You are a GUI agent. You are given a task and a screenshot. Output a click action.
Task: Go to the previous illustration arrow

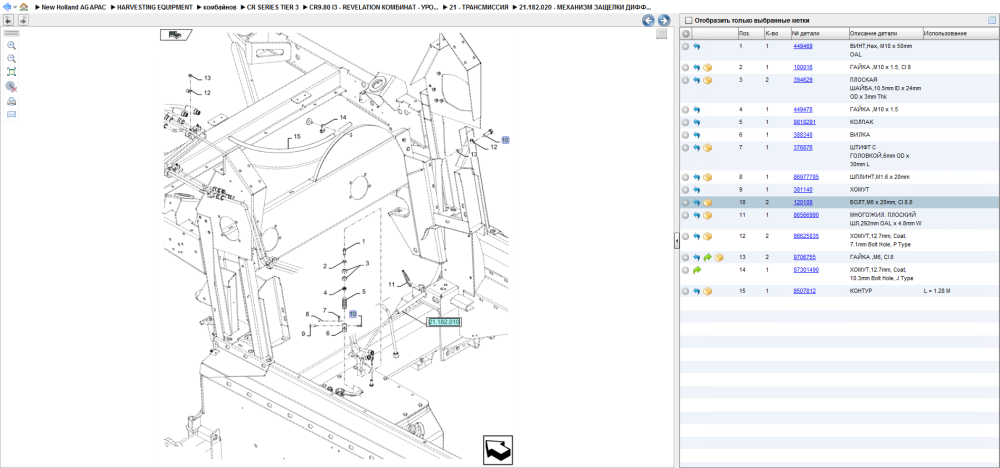pos(648,20)
